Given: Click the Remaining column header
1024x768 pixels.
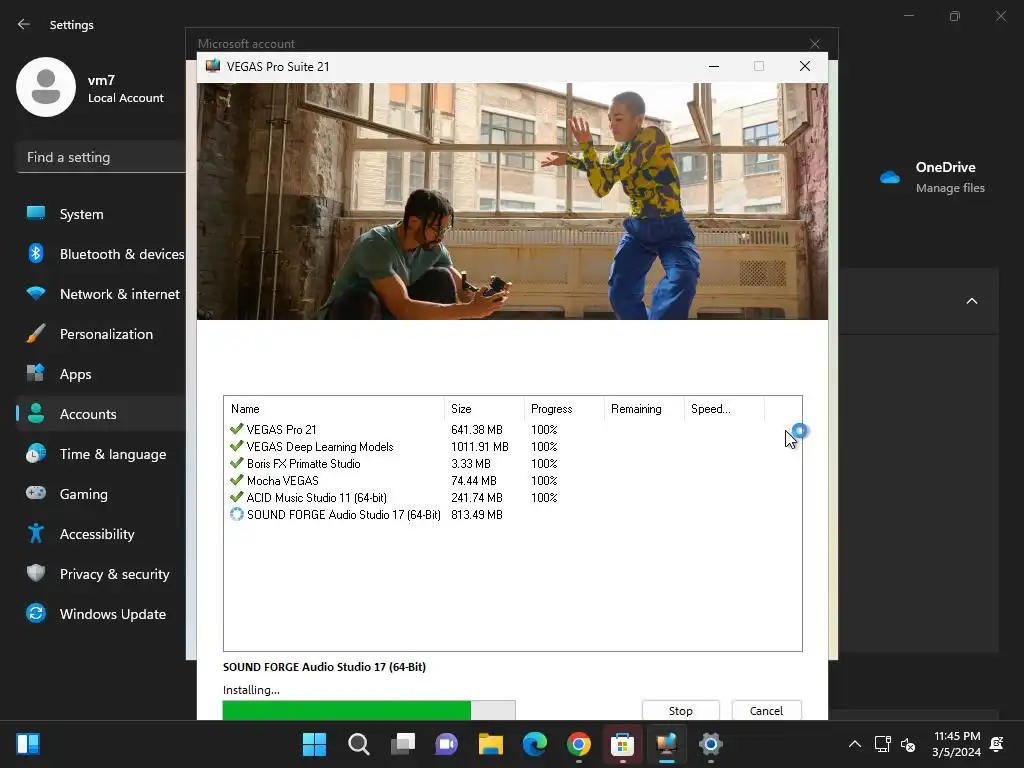Looking at the screenshot, I should [x=644, y=409].
